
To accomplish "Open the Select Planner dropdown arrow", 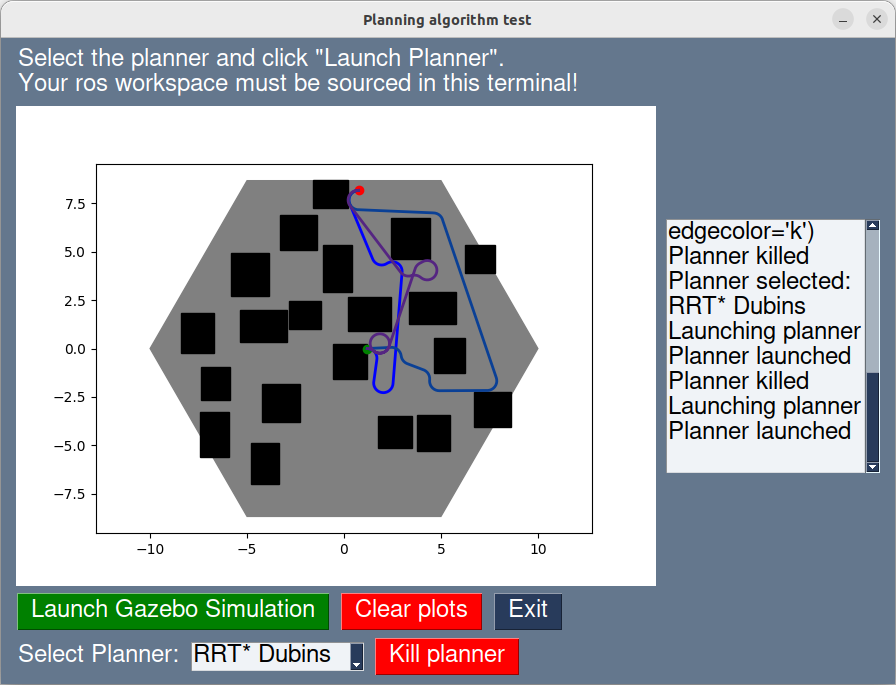I will (357, 656).
